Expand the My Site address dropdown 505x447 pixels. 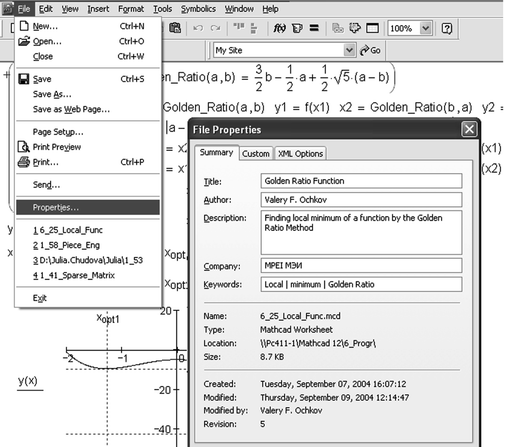click(349, 50)
